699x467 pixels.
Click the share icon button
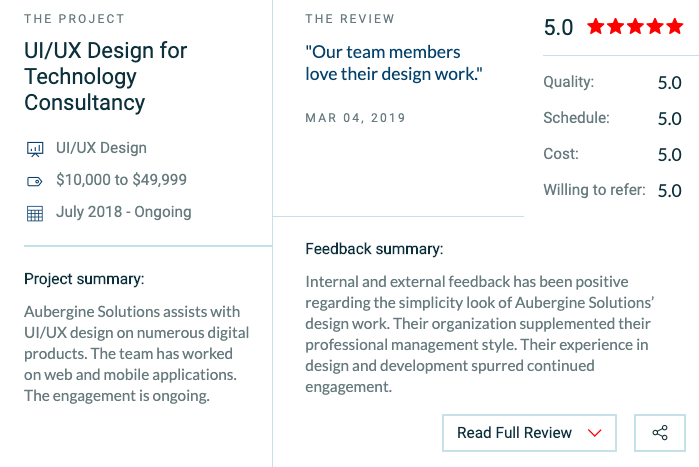[x=660, y=433]
